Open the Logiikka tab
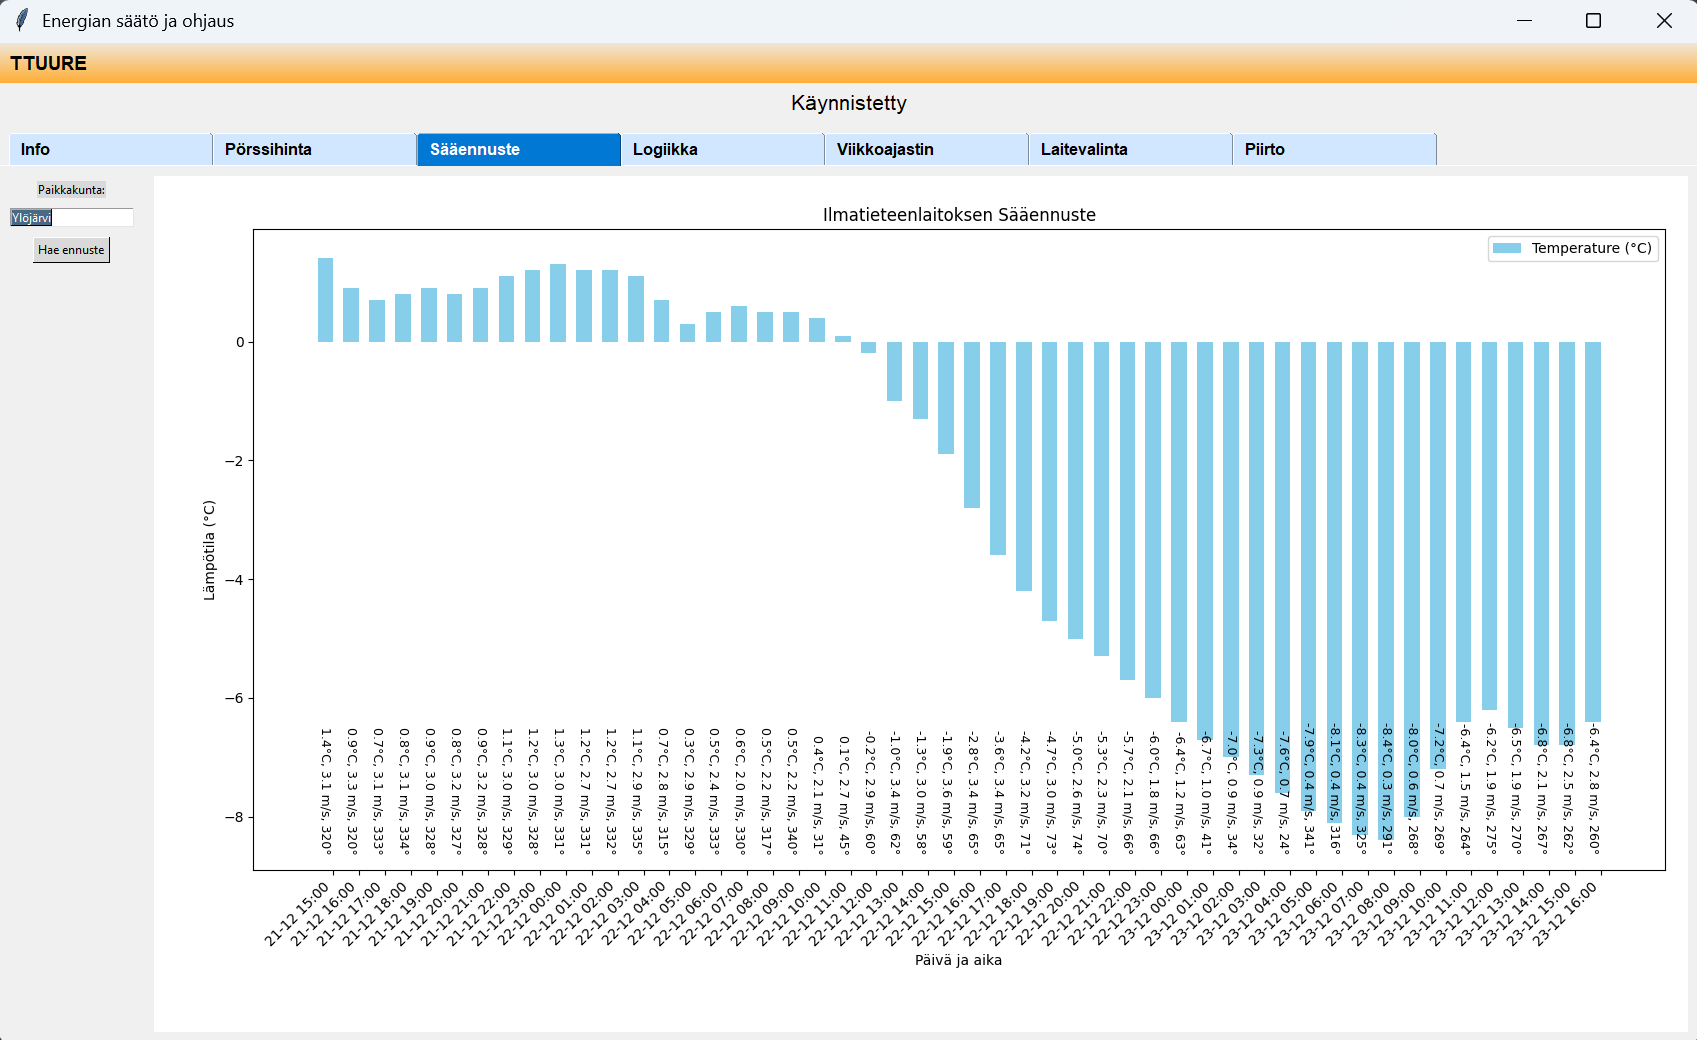The image size is (1697, 1040). click(x=722, y=149)
